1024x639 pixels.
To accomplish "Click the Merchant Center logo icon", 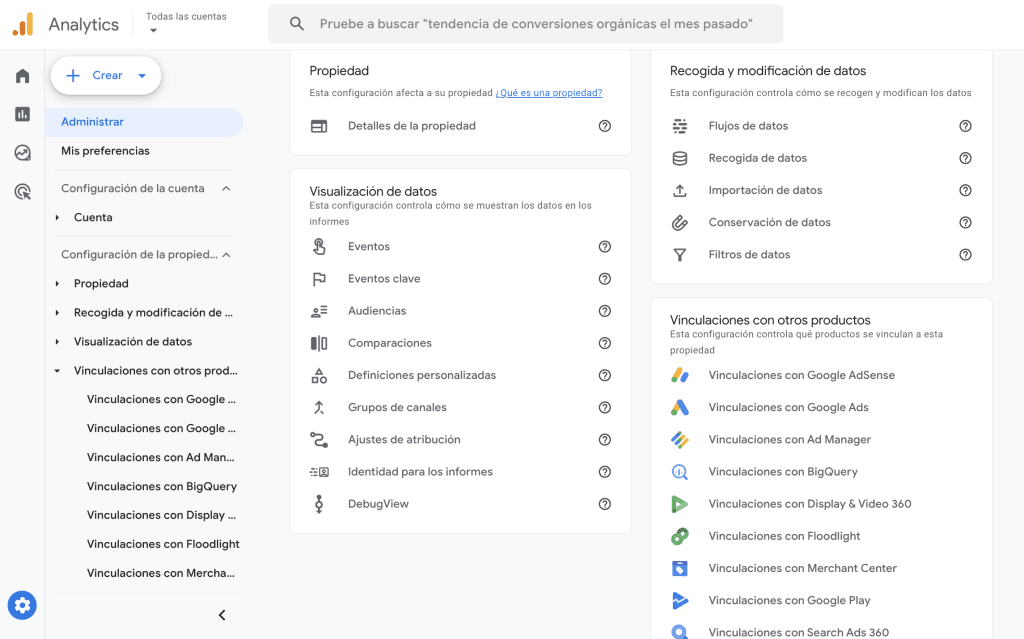I will click(680, 568).
